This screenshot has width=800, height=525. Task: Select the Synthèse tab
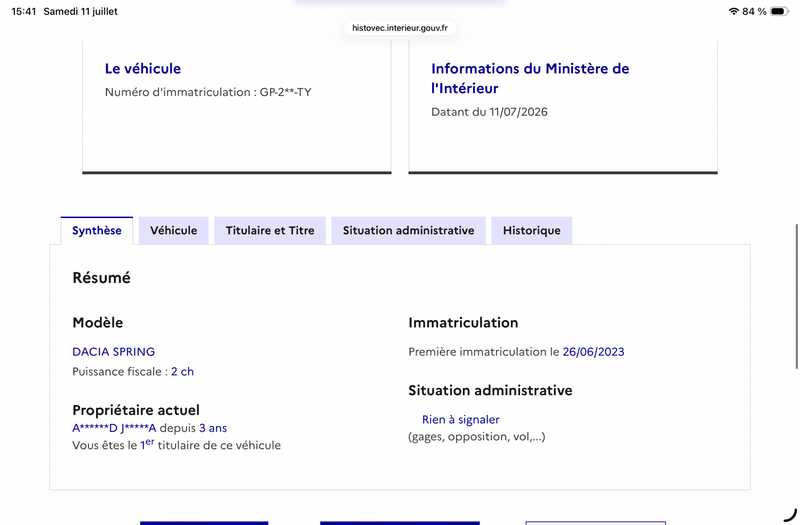coord(97,231)
